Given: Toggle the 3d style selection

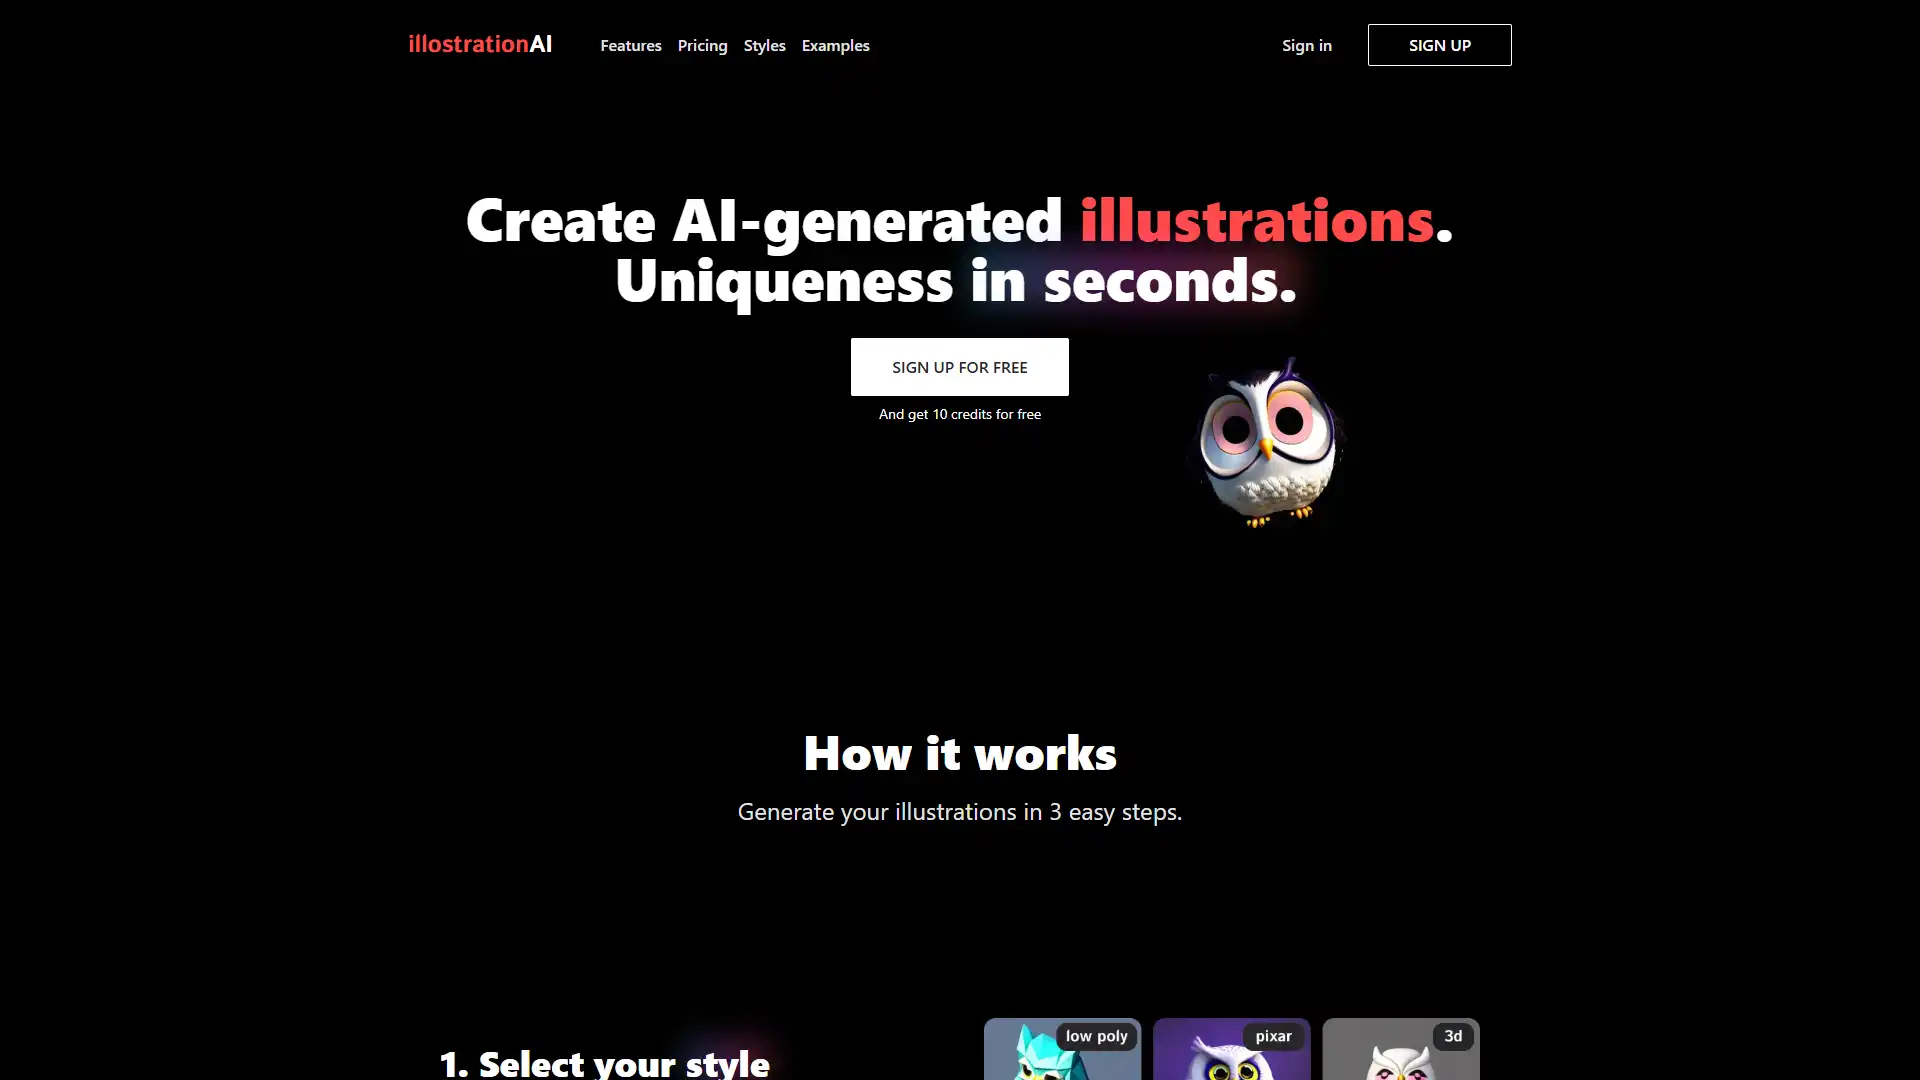Looking at the screenshot, I should point(1400,1048).
